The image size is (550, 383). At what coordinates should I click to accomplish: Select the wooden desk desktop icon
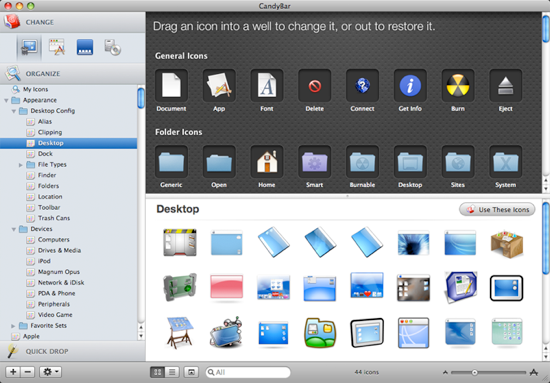[x=507, y=244]
